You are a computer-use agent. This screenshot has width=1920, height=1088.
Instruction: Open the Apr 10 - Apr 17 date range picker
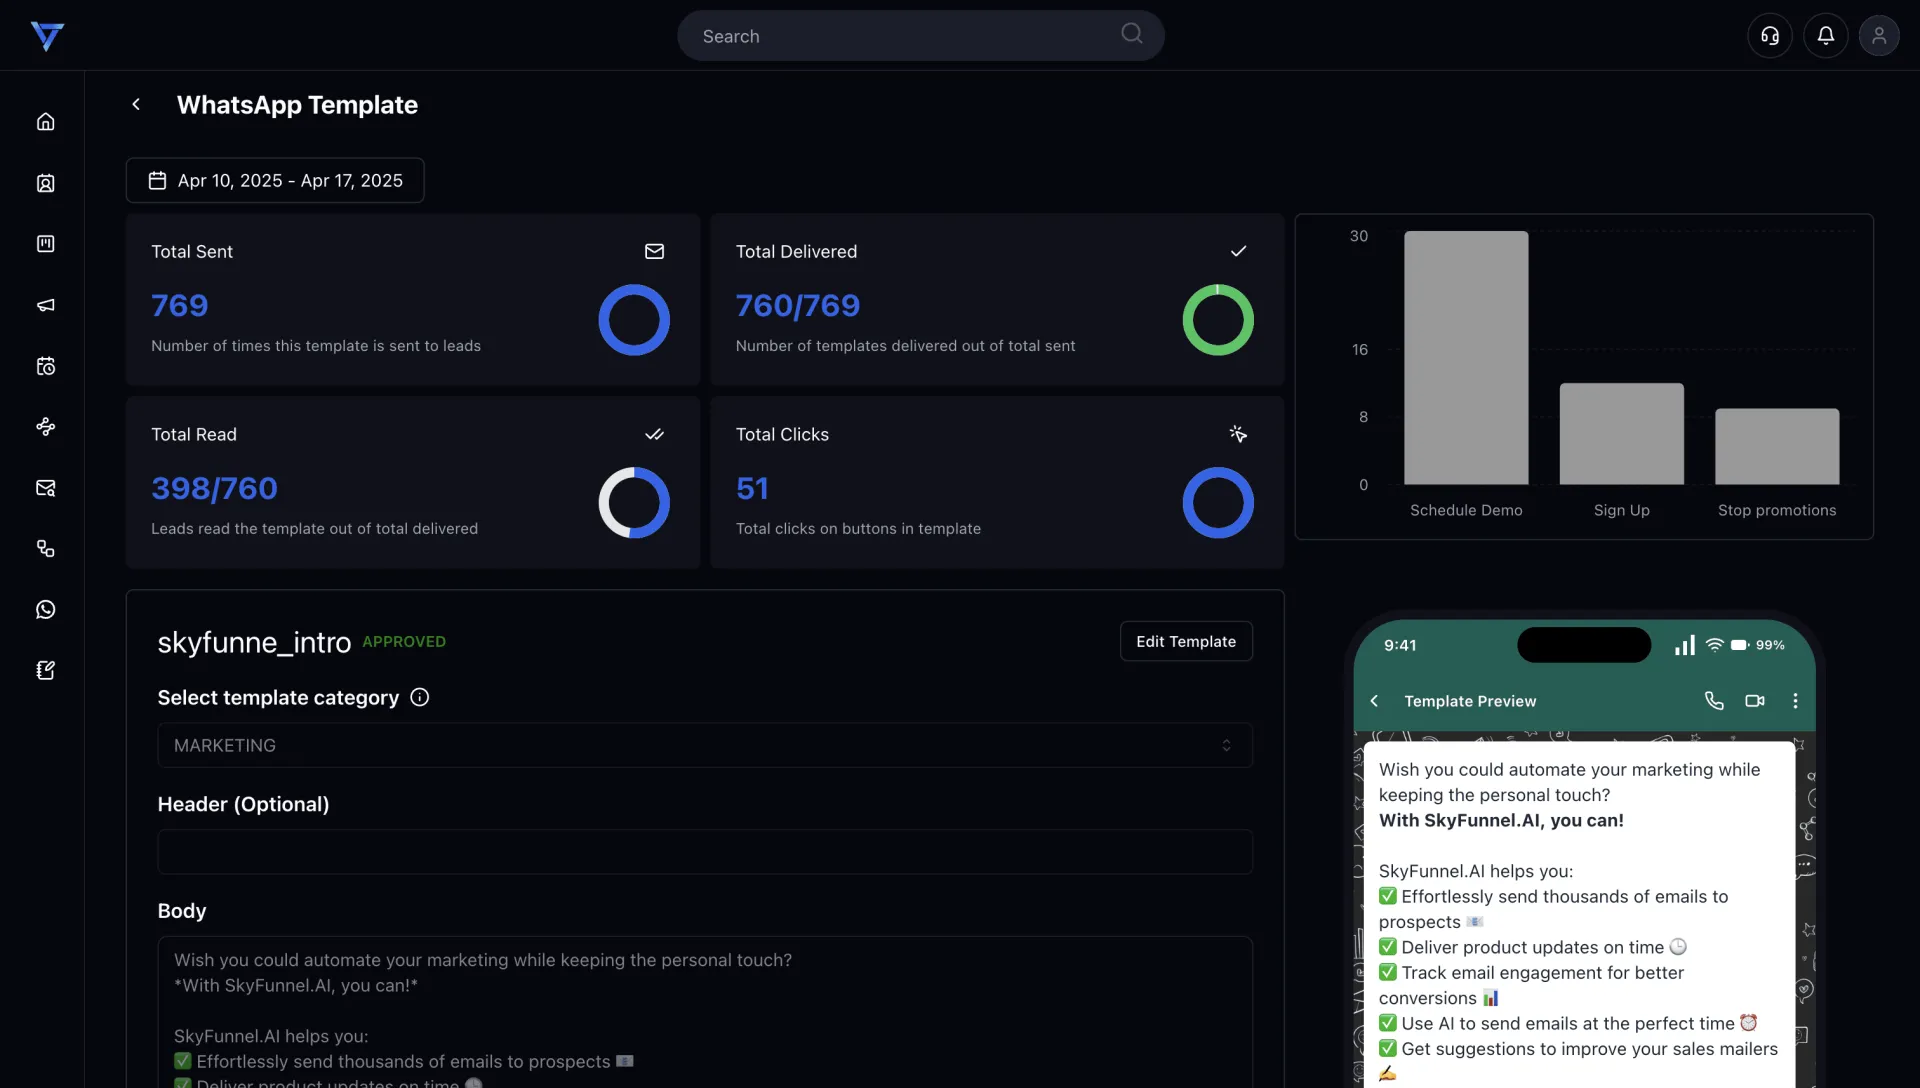[275, 181]
